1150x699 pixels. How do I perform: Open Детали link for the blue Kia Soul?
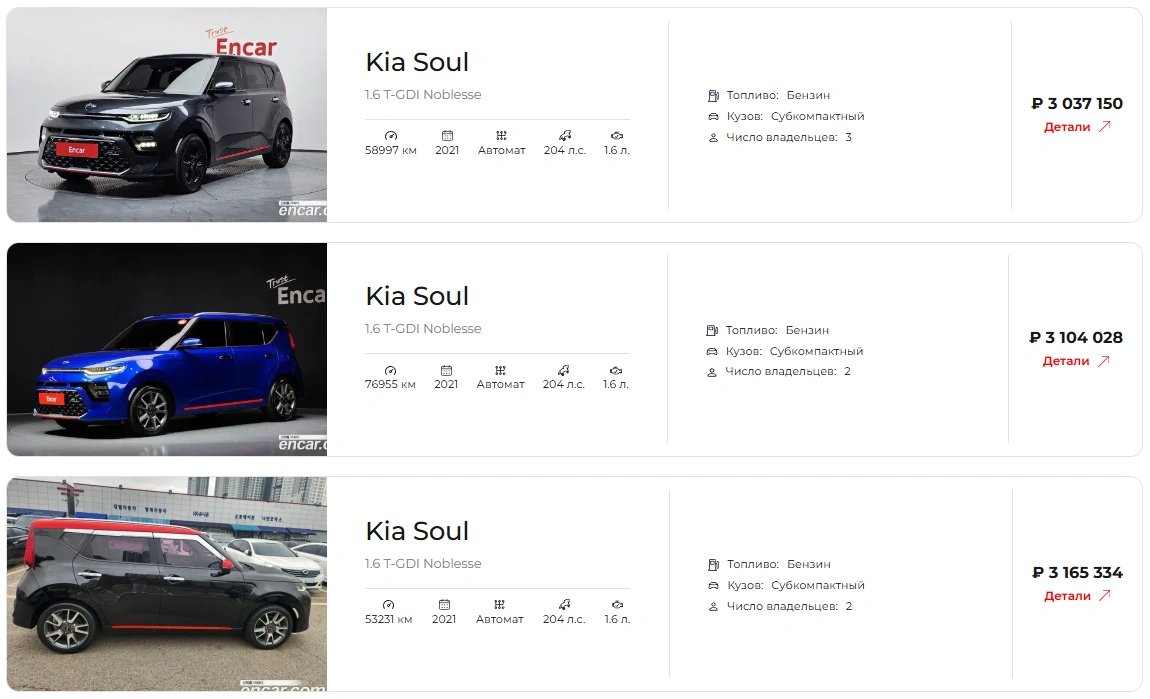1066,361
